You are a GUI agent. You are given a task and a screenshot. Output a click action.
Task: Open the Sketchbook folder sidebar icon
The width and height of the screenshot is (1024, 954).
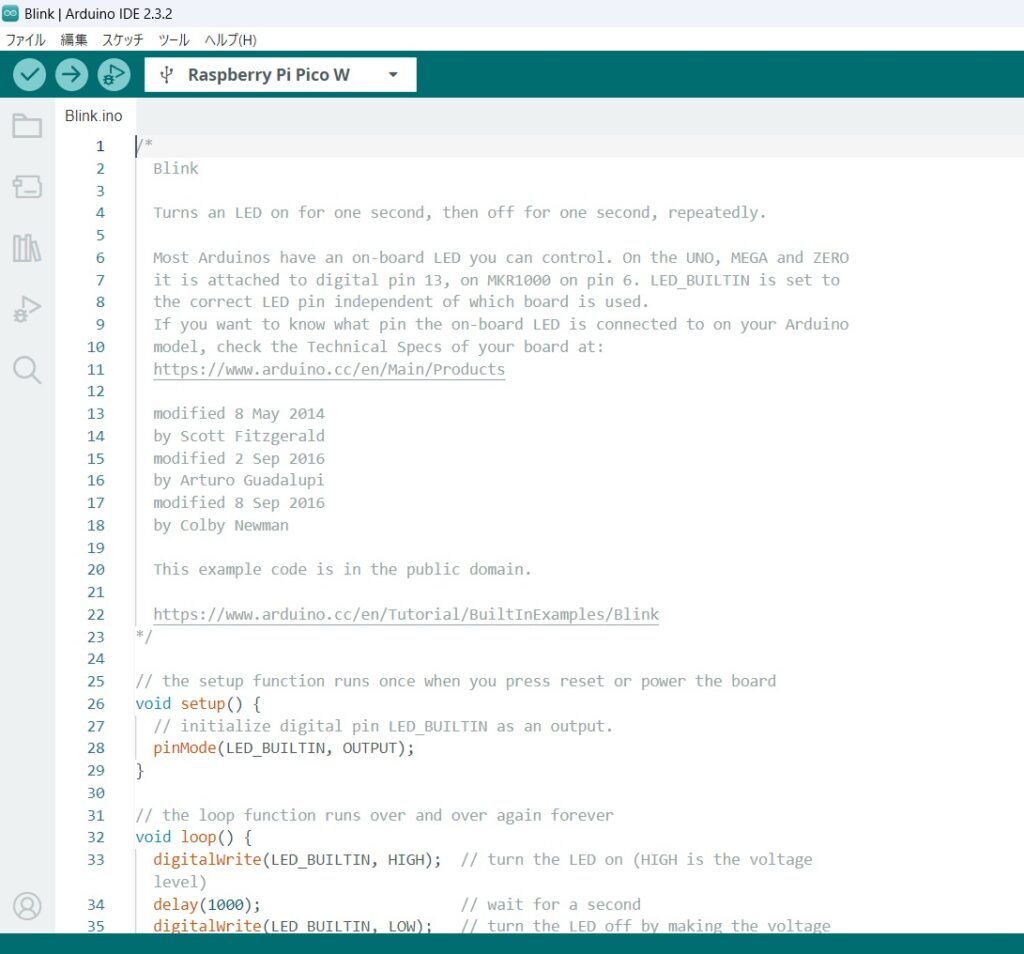(x=27, y=125)
